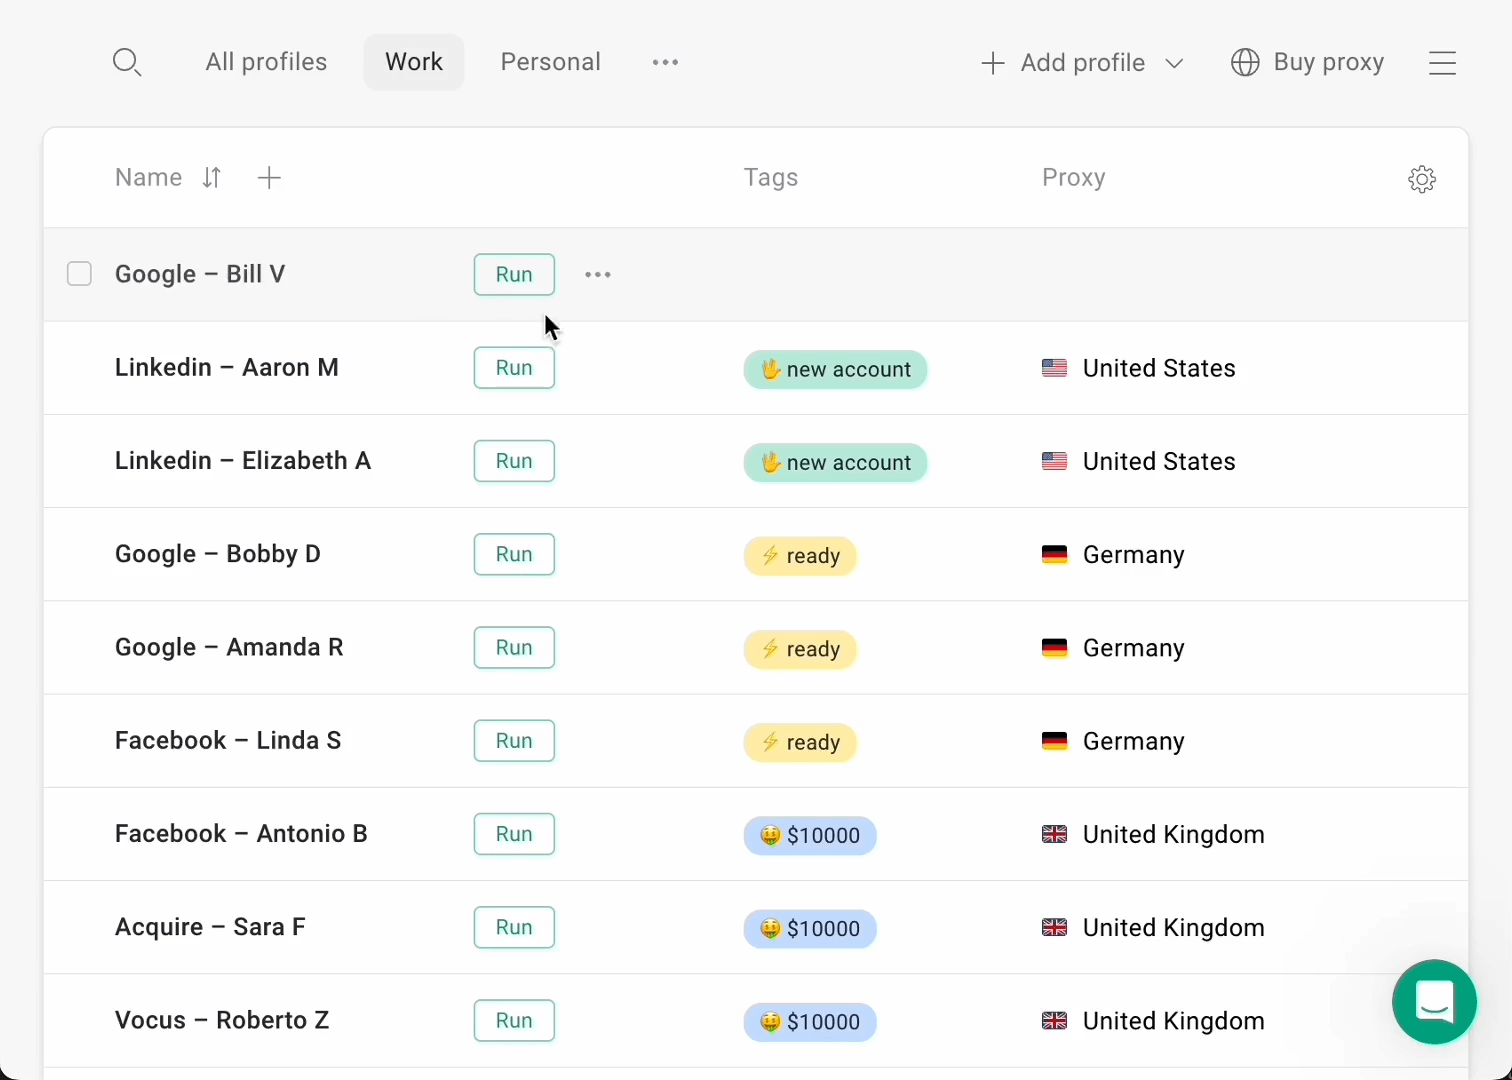
Task: Select the United Kingdom proxy for Sara F
Action: (1153, 927)
